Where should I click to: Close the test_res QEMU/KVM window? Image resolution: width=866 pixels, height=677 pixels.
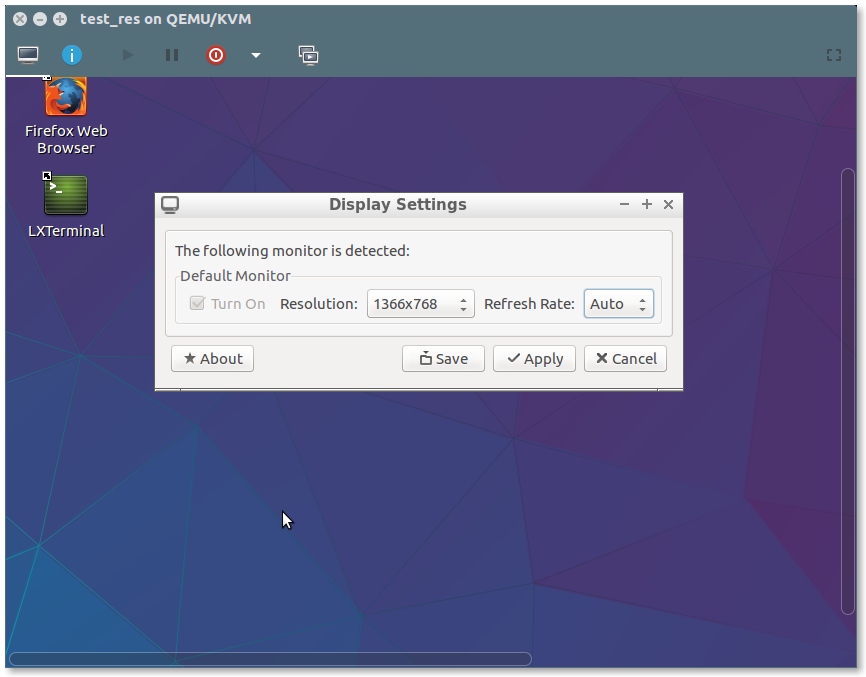(x=20, y=19)
